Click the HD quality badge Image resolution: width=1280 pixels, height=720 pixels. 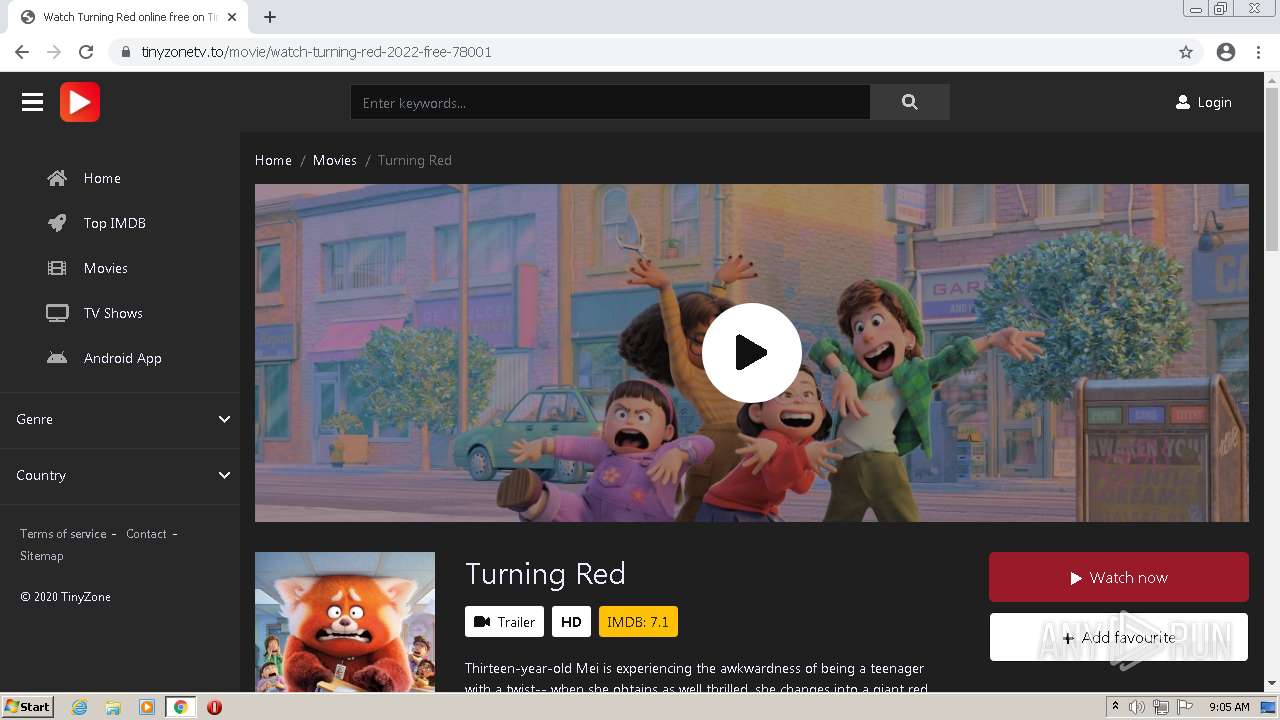tap(571, 622)
